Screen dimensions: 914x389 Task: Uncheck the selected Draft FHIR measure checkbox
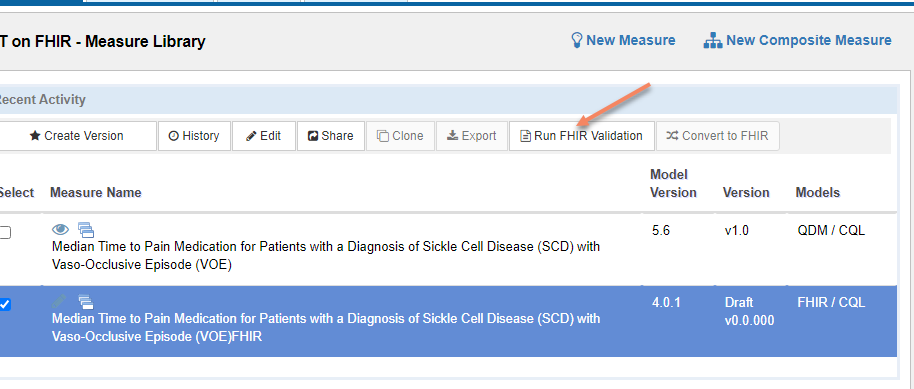pyautogui.click(x=5, y=304)
